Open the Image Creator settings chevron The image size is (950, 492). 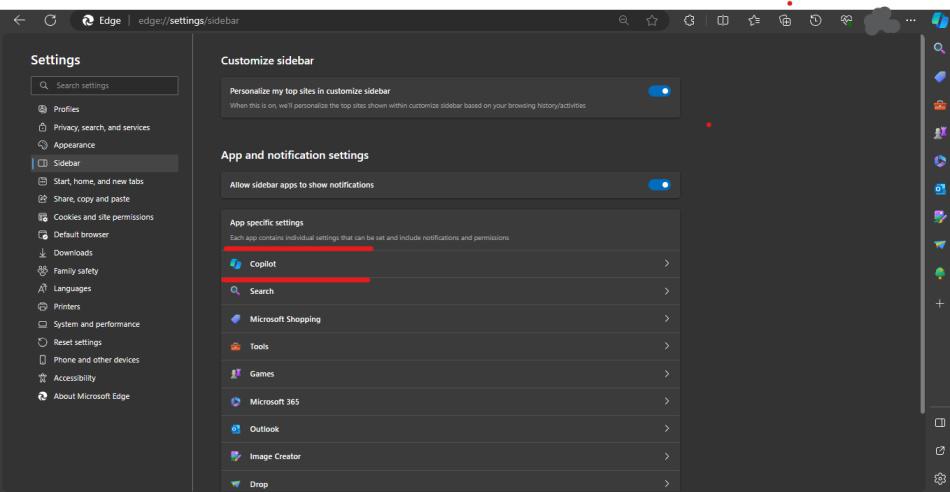tap(666, 456)
